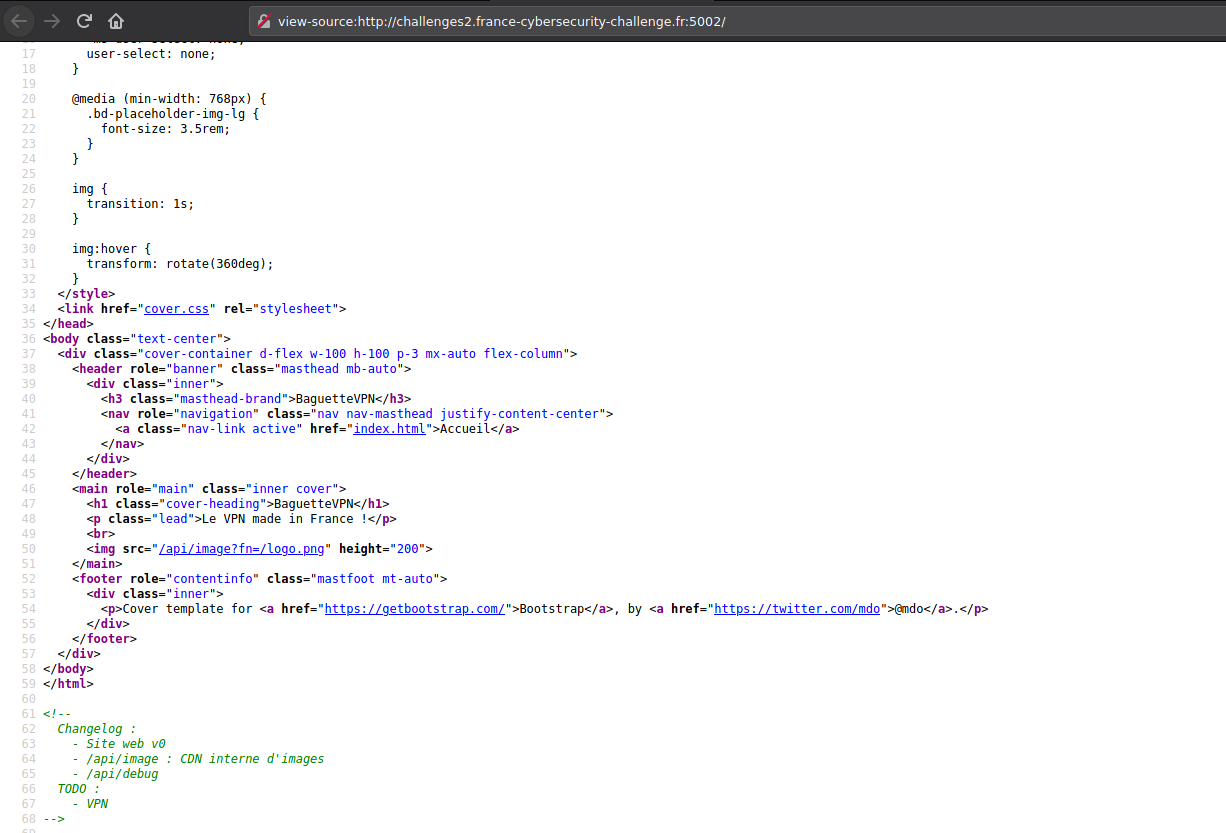Viewport: 1226px width, 833px height.
Task: Click the BaguetteVPN text in the h3 tag
Action: point(333,399)
